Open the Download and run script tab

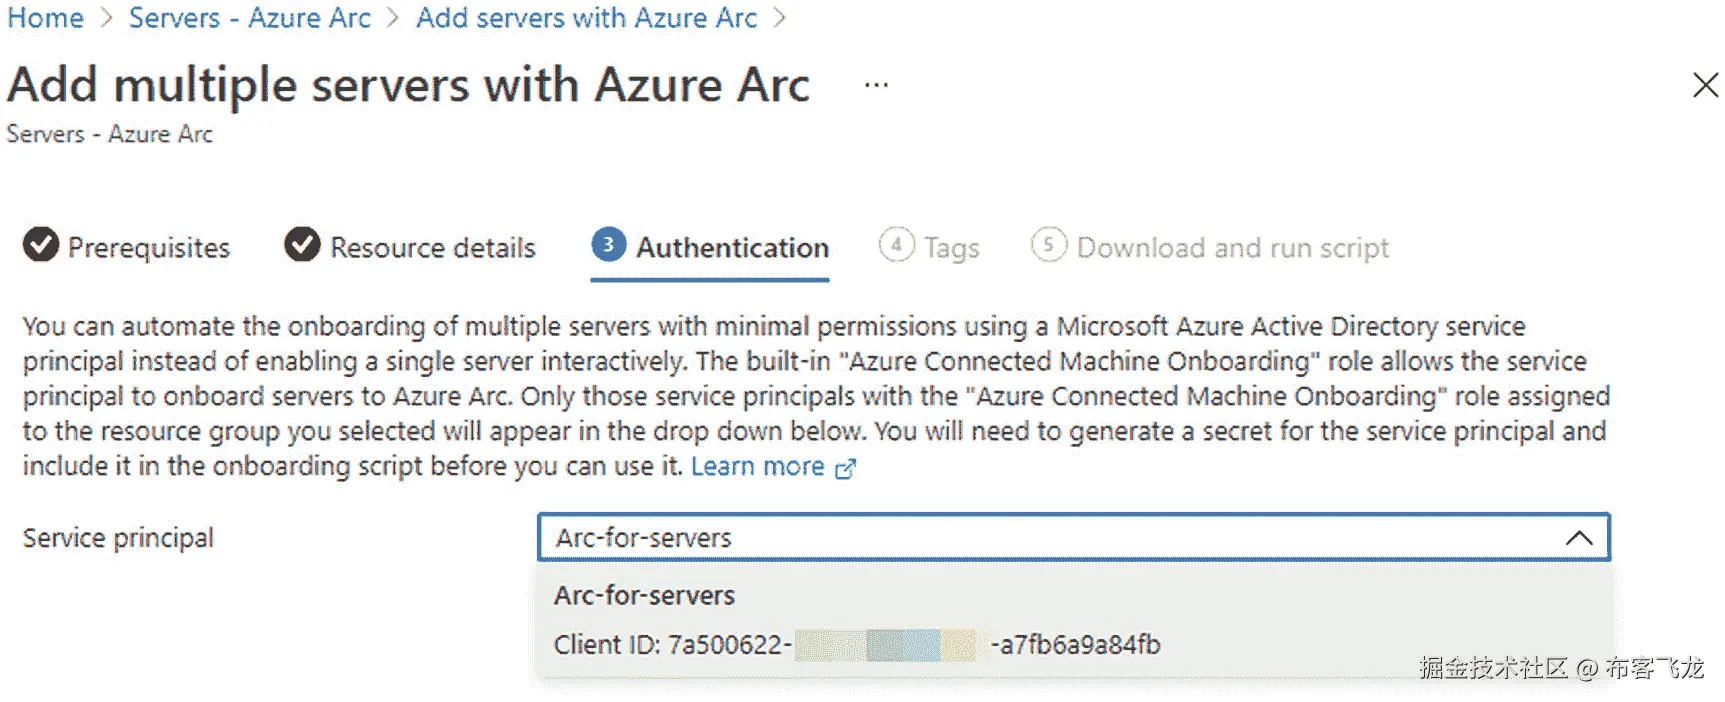click(x=1232, y=248)
